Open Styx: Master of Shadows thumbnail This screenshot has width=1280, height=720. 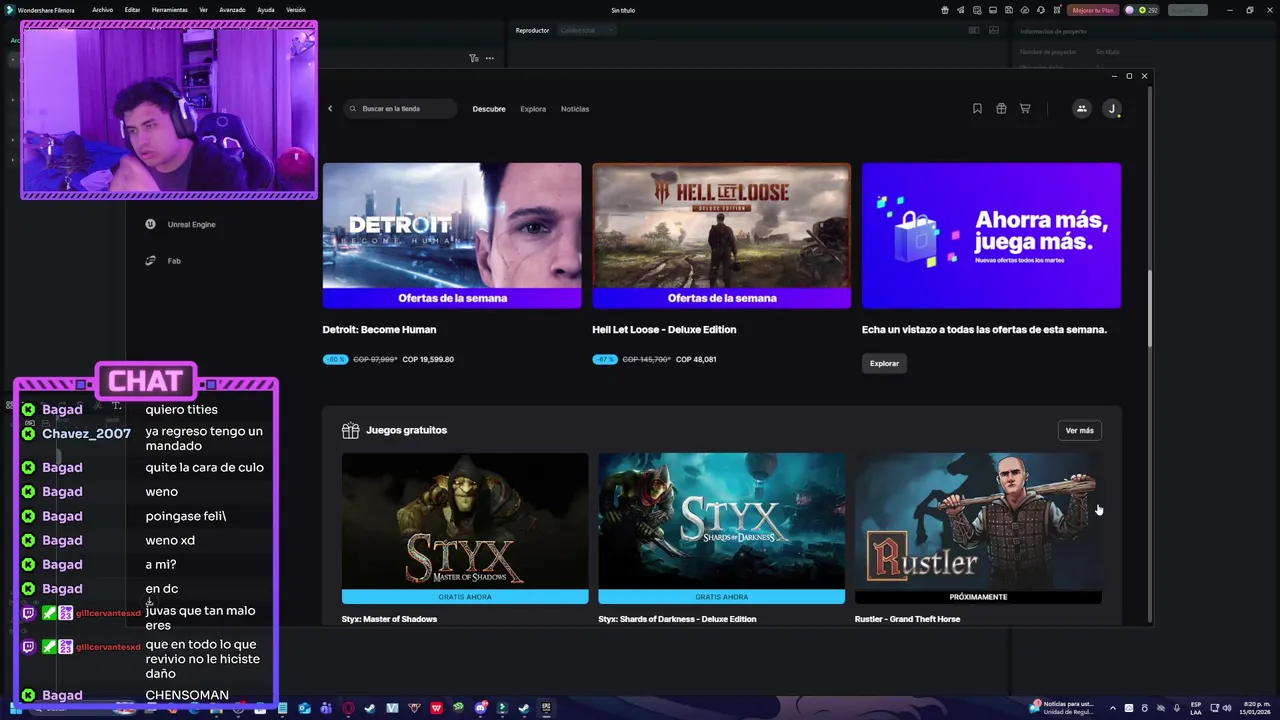tap(465, 528)
